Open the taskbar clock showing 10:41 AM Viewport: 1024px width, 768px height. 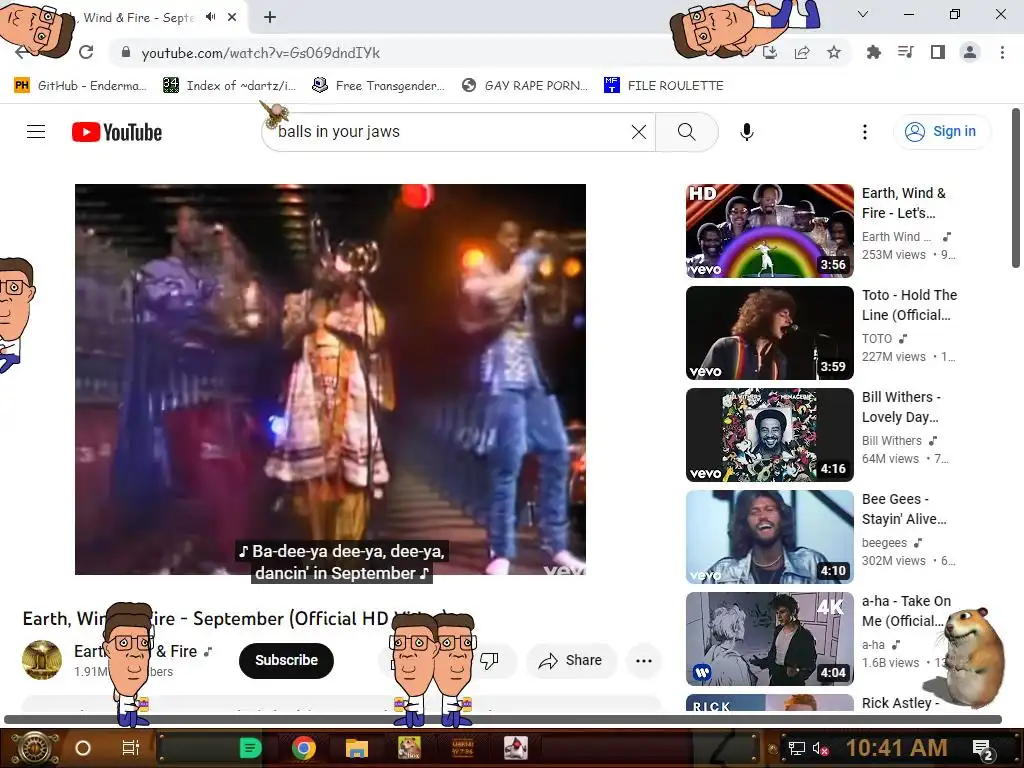pos(896,748)
